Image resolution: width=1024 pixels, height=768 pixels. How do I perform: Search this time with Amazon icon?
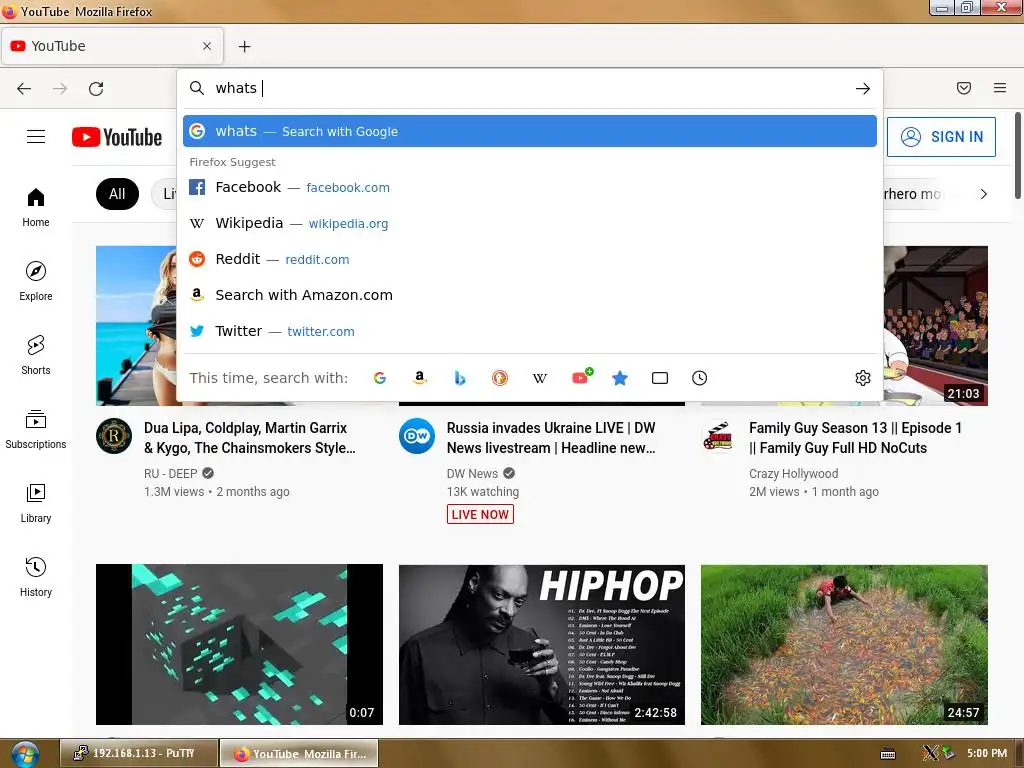tap(420, 378)
